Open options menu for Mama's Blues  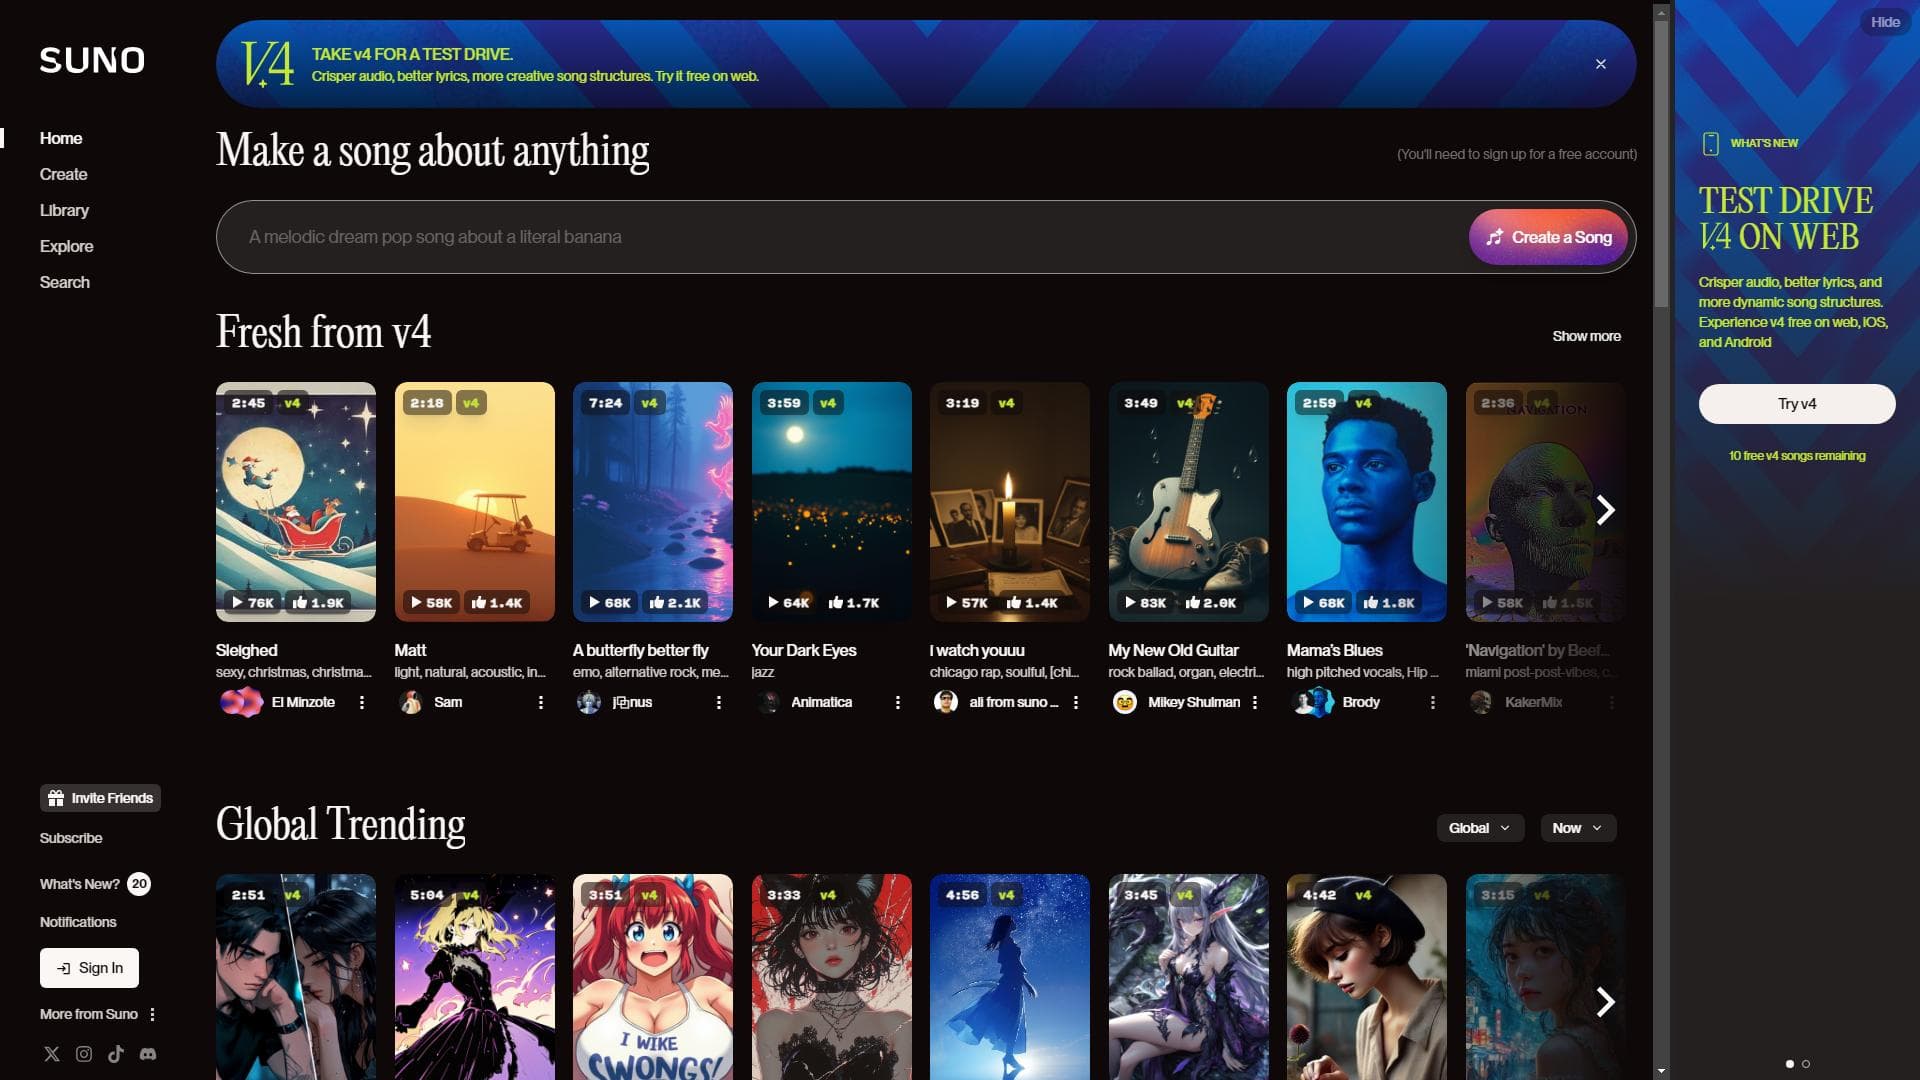pos(1433,703)
